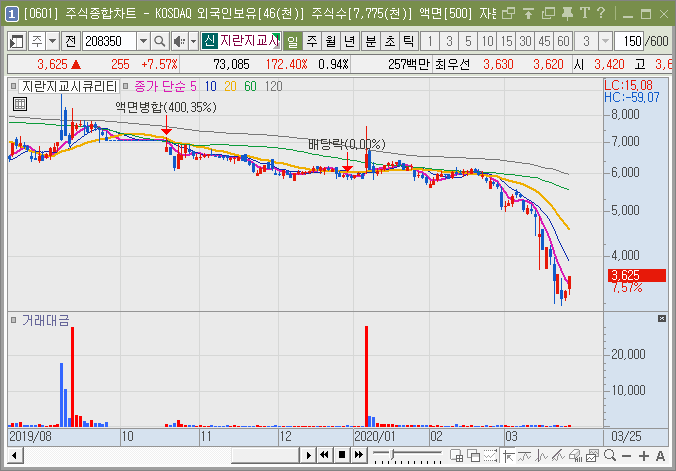Toggle the left panel layout icon

pos(17,41)
